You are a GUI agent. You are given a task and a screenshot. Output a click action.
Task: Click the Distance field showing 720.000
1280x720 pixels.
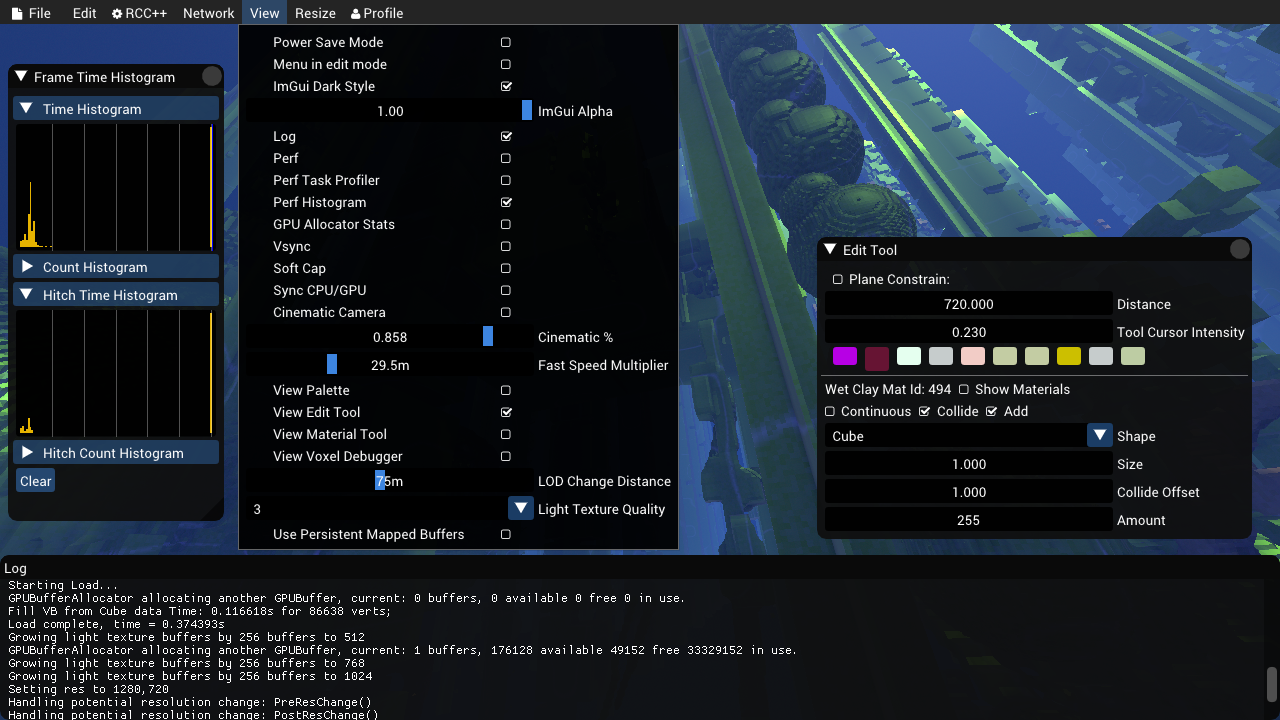(x=969, y=304)
